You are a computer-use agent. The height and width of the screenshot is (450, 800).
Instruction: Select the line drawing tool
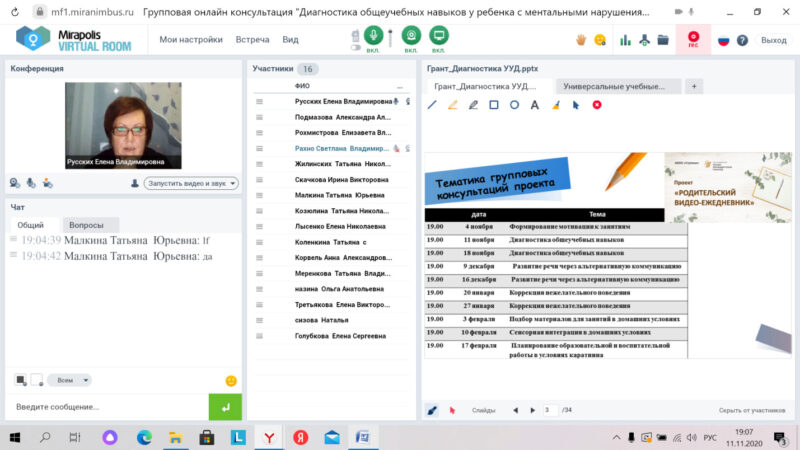pos(432,105)
